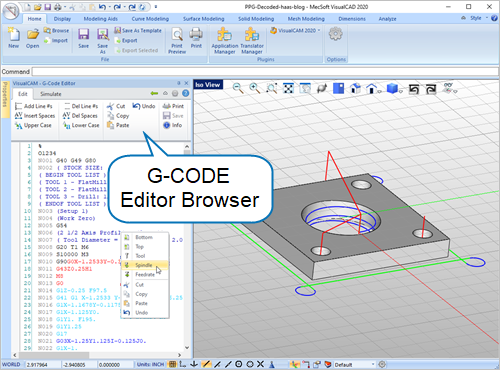Switch to the Curve Modeling tab
500x370 pixels.
click(x=150, y=19)
